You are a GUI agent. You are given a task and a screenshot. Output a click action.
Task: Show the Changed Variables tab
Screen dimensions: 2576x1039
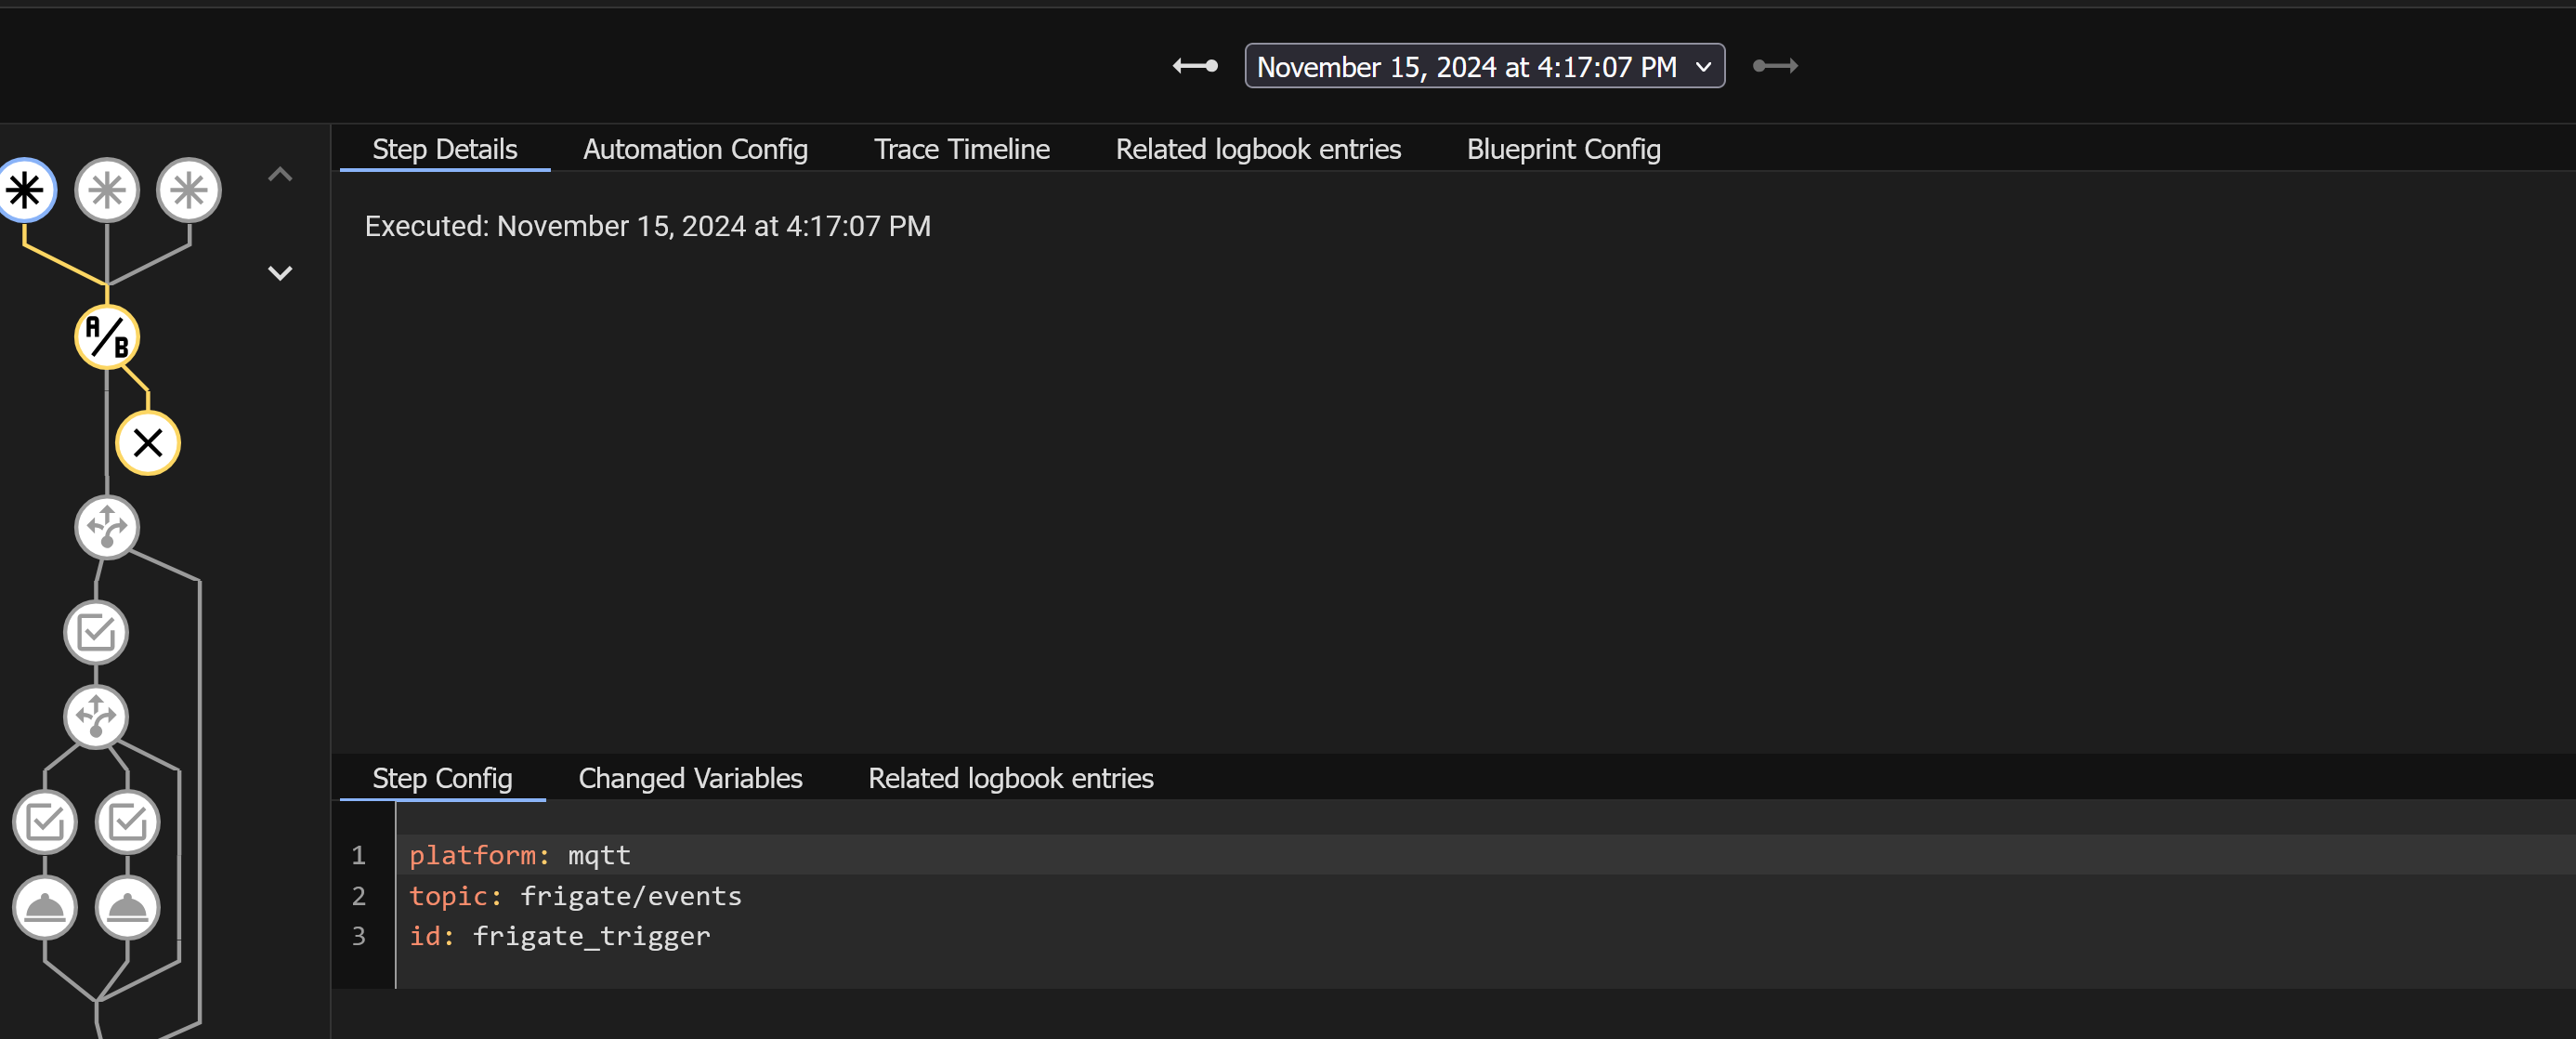(x=690, y=778)
